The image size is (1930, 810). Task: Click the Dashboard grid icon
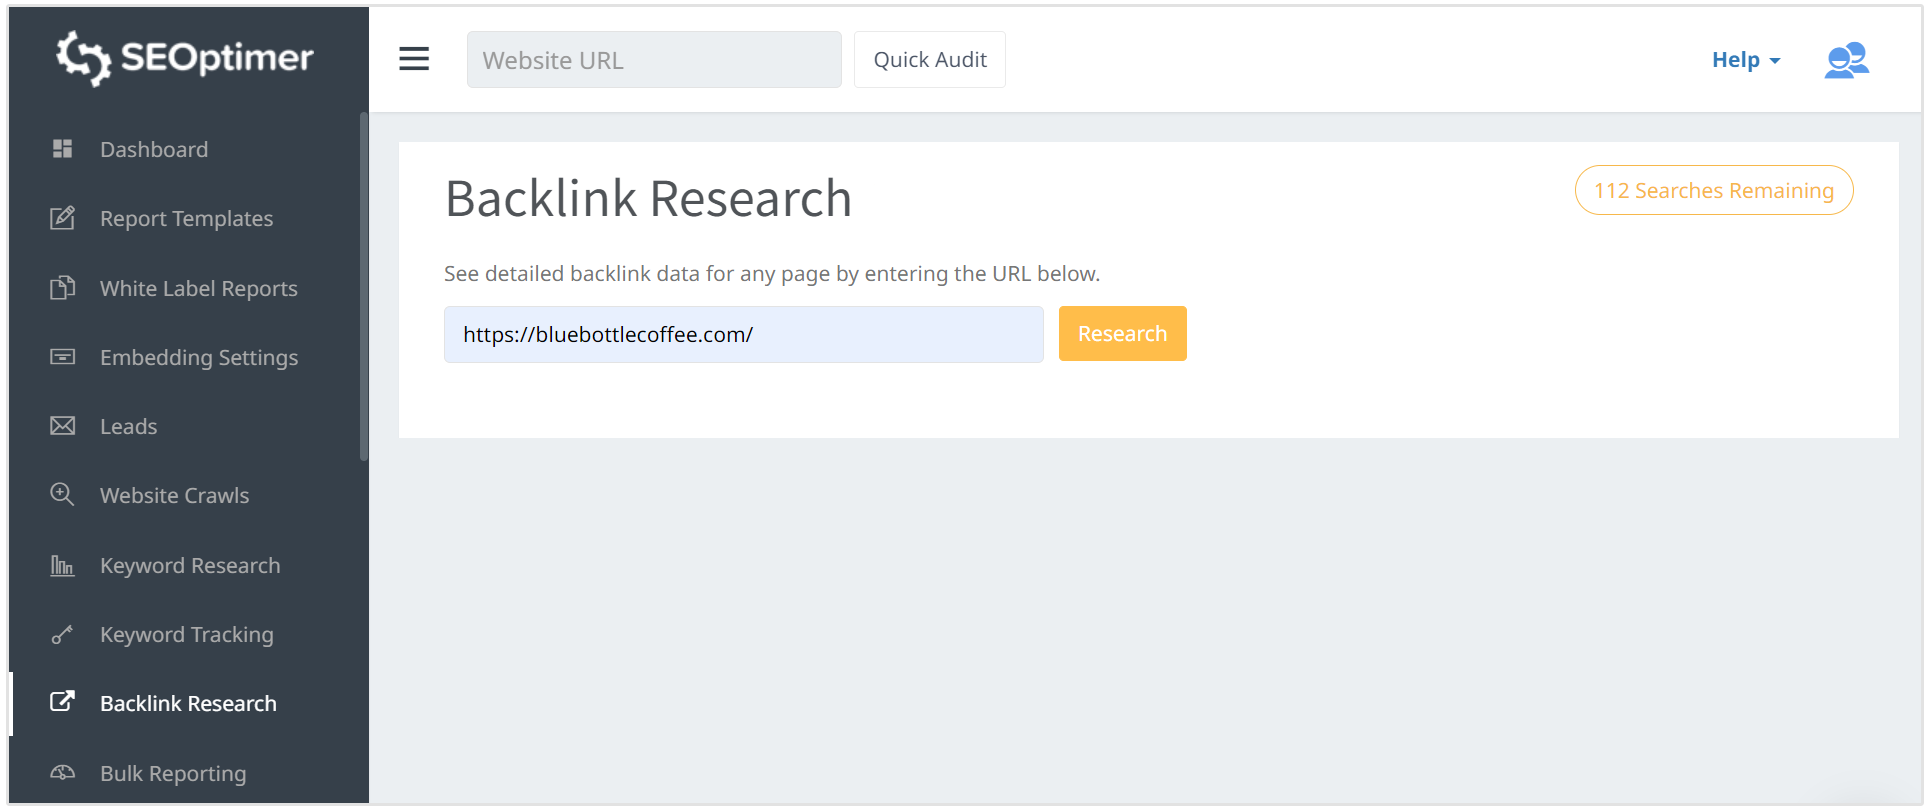point(62,149)
